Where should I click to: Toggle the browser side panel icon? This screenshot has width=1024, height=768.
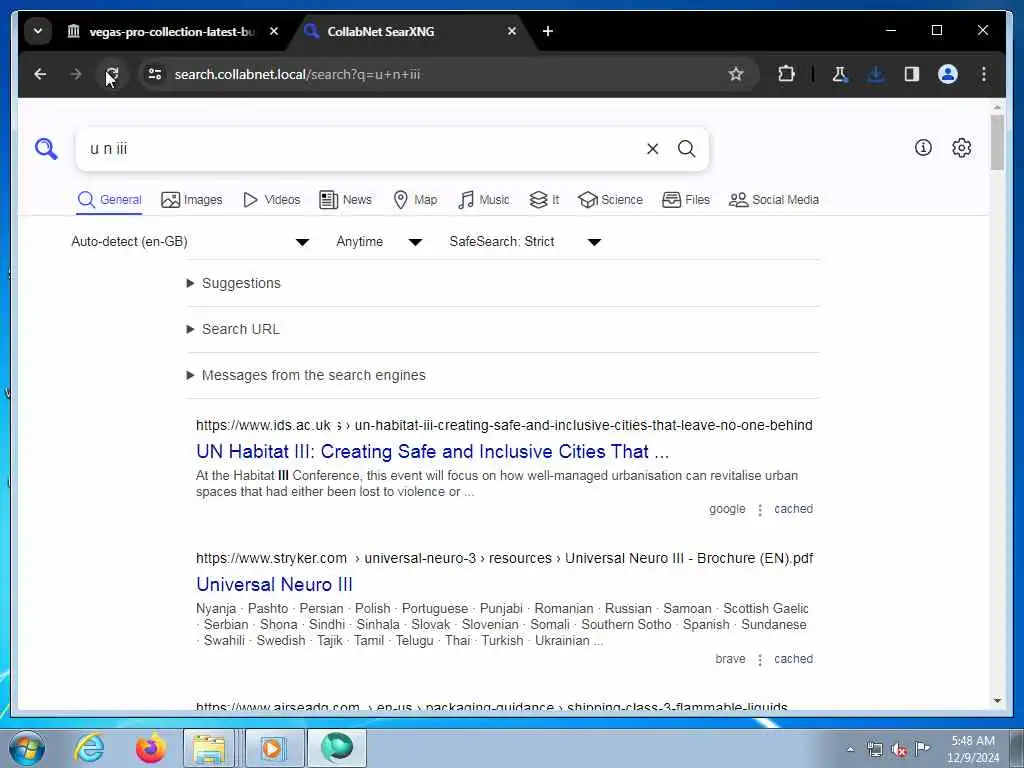click(912, 74)
